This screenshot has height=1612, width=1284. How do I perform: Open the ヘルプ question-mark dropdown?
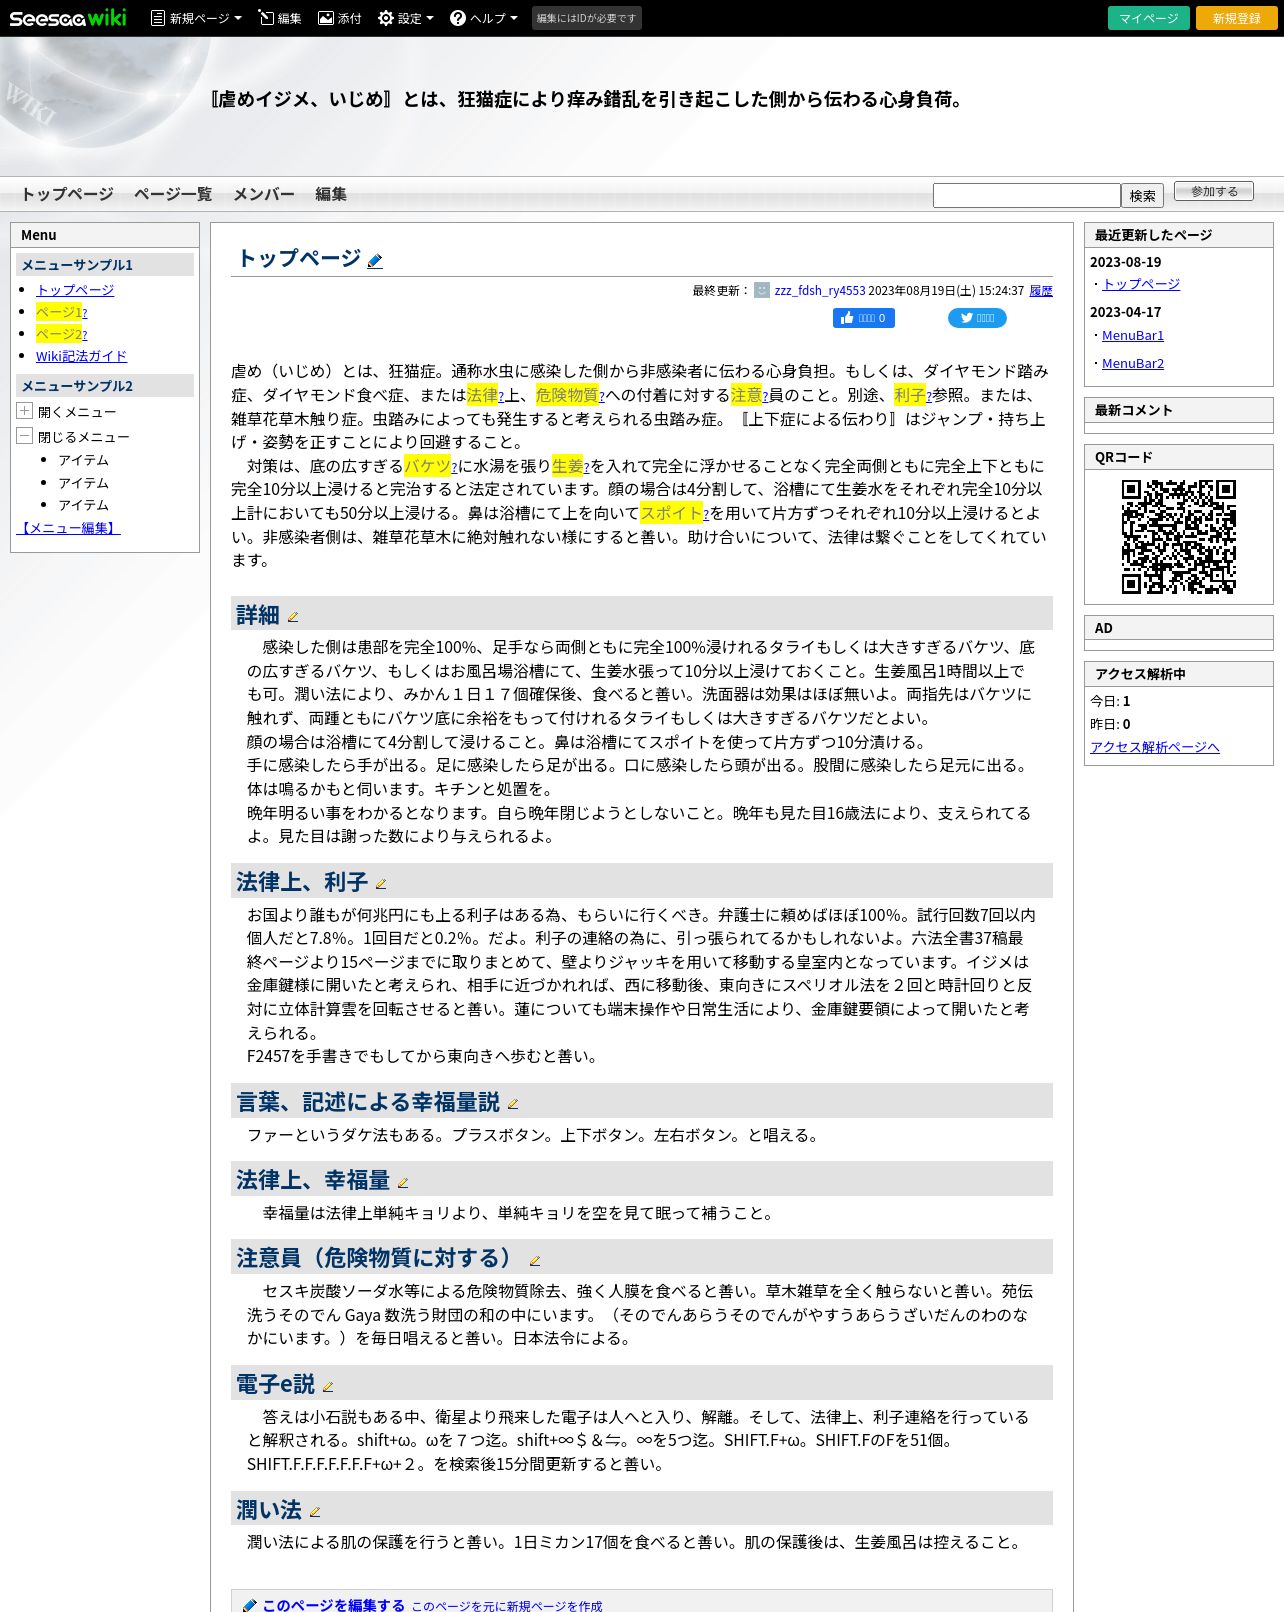(x=484, y=18)
